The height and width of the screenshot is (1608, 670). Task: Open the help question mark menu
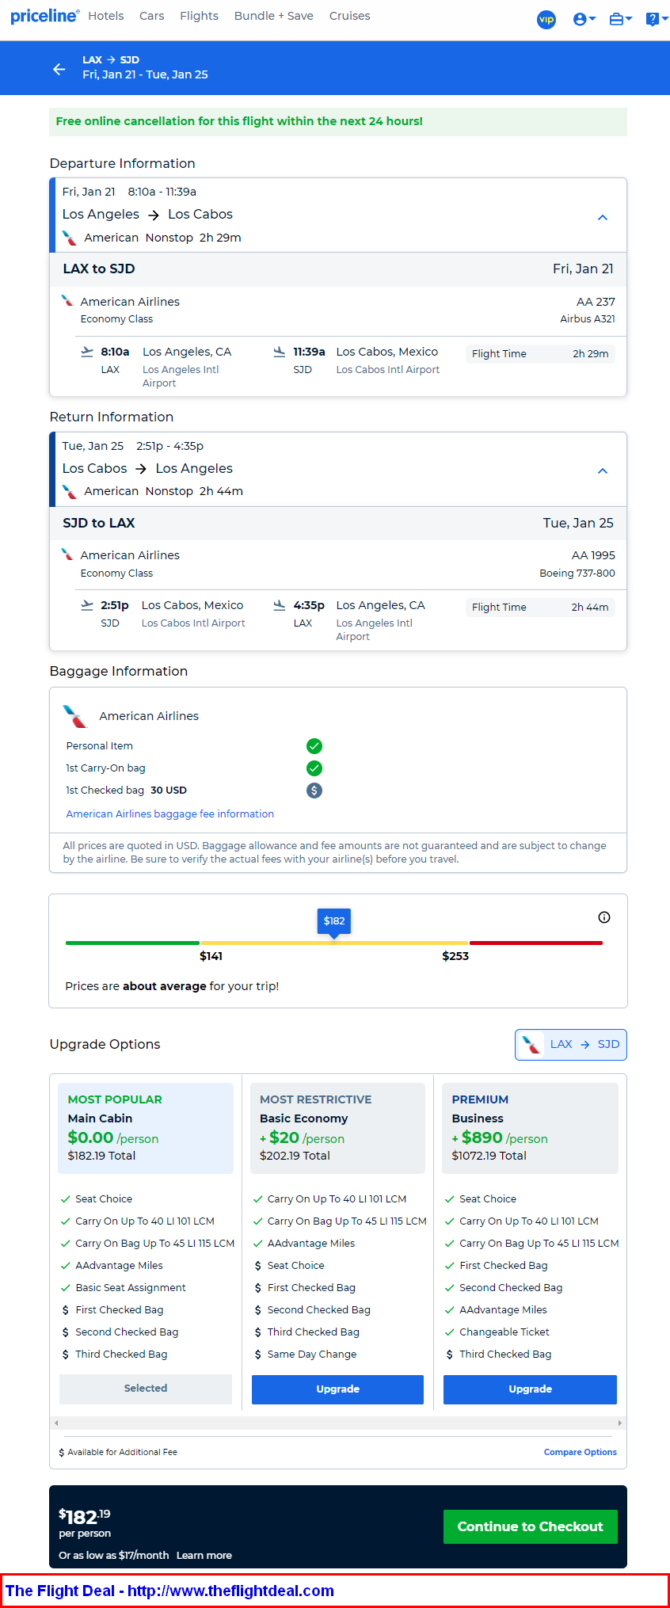655,19
